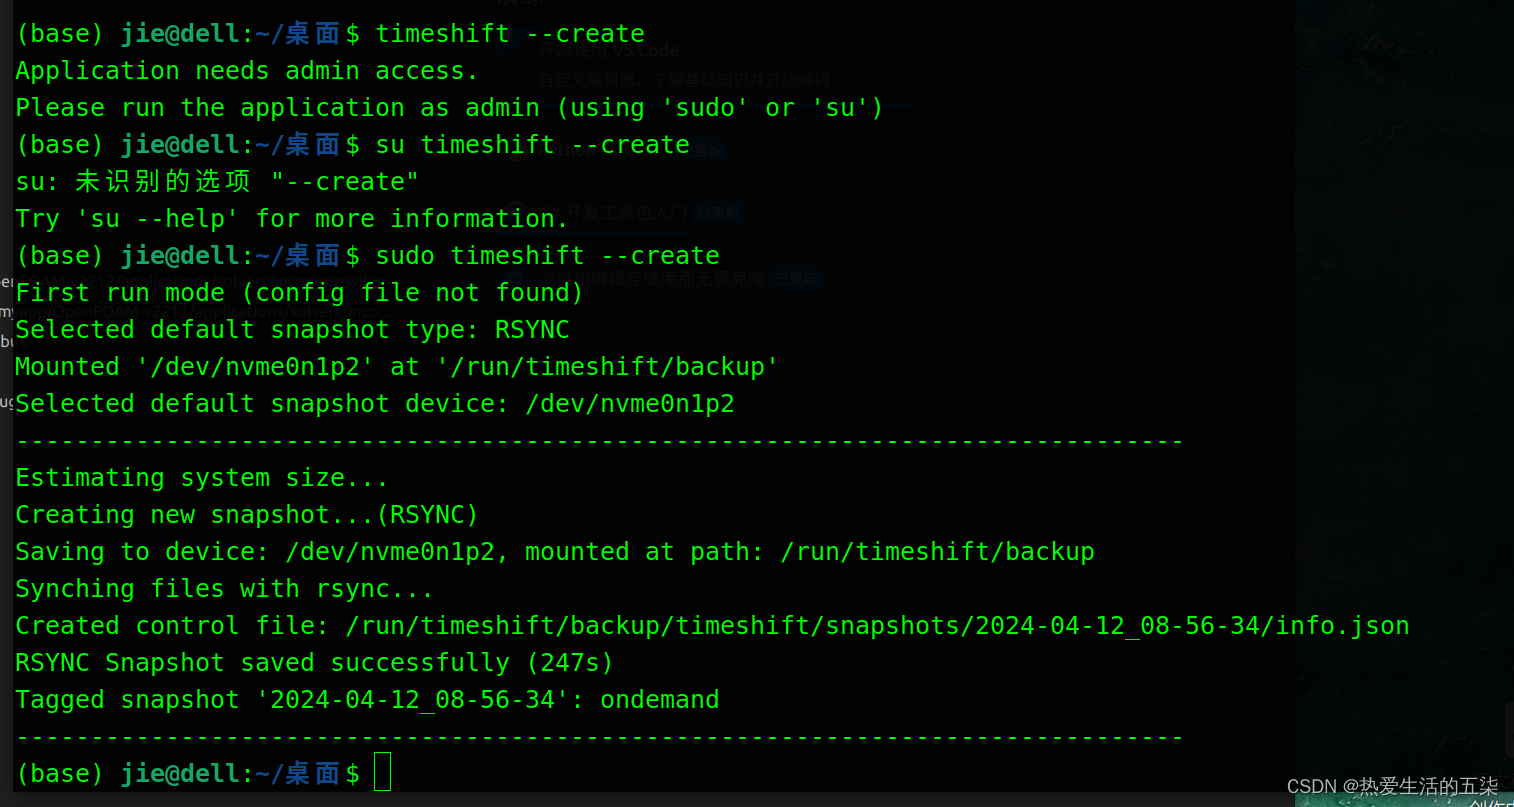
Task: Click the line 'su: 未识别的选项 "--create"'
Action: point(217,182)
